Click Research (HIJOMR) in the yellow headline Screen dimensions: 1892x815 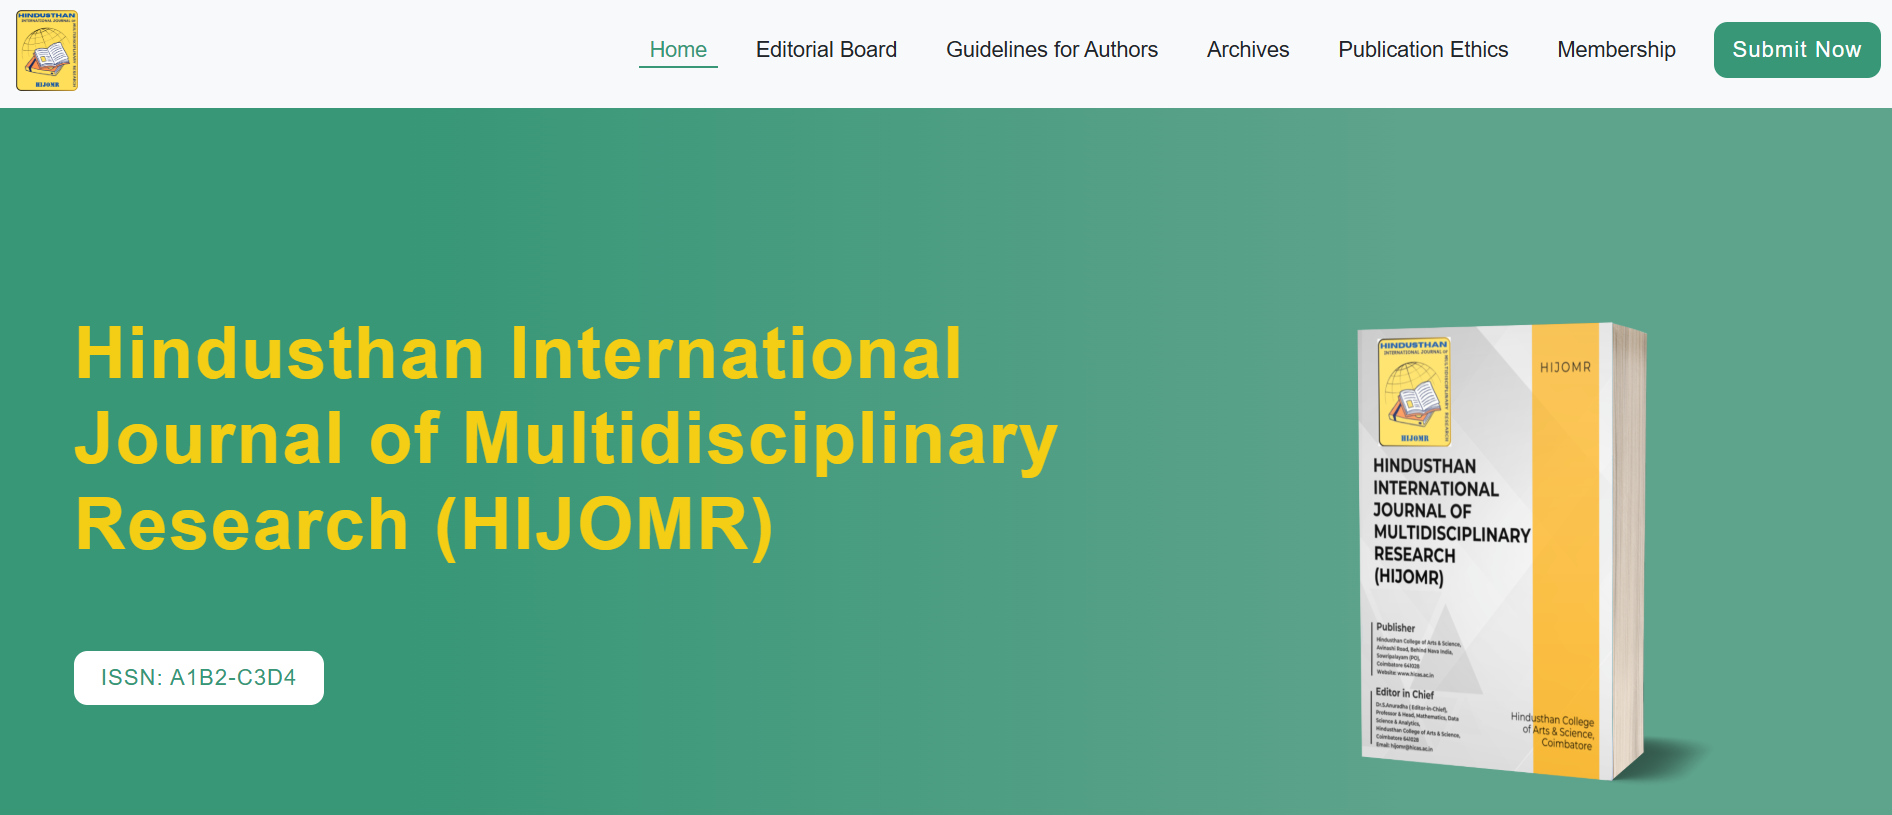424,525
